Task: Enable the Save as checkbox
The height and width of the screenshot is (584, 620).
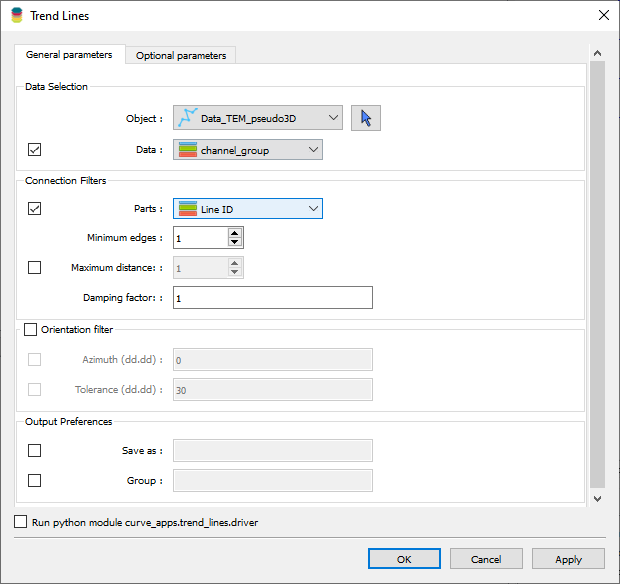Action: coord(35,451)
